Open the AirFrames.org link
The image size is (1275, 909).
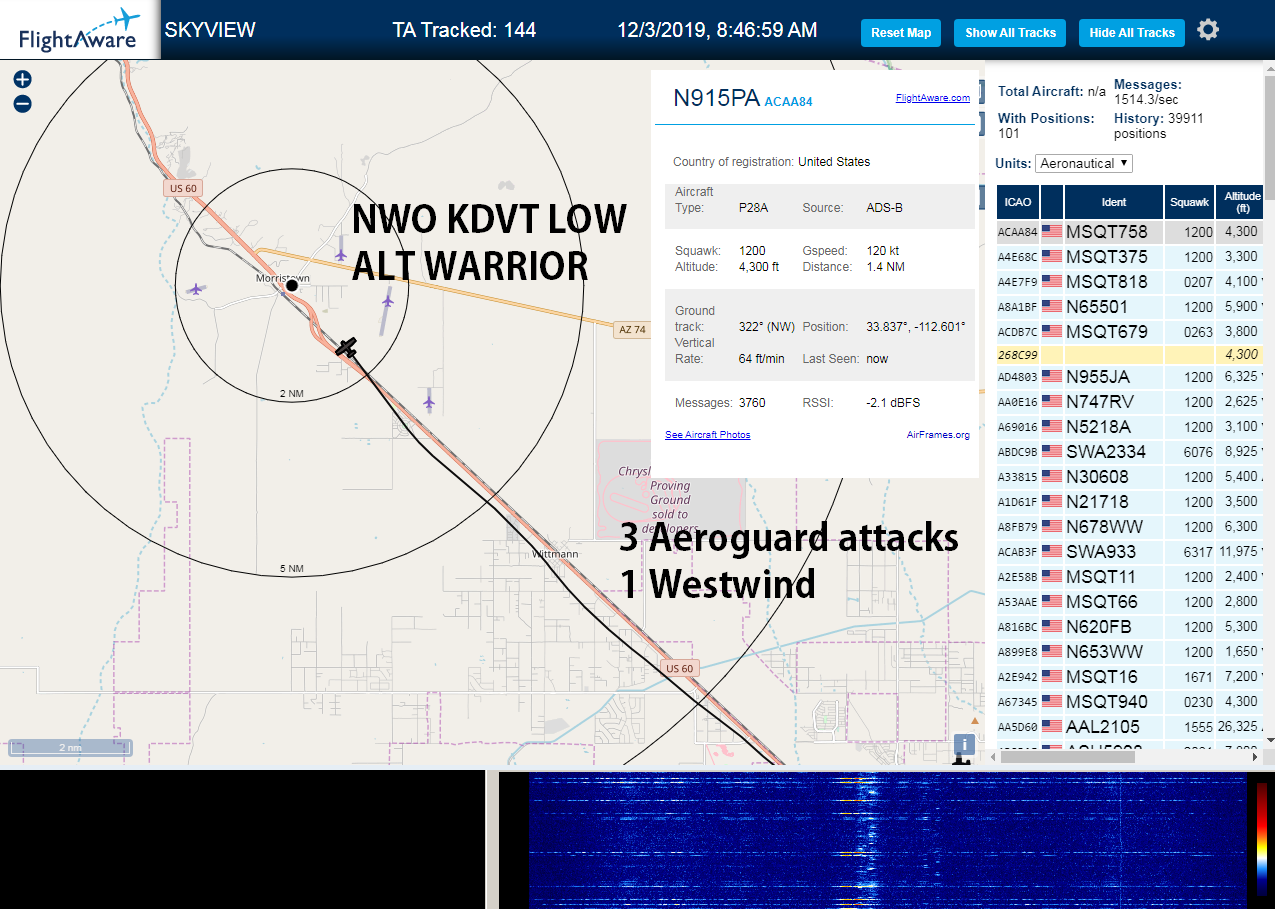(938, 435)
